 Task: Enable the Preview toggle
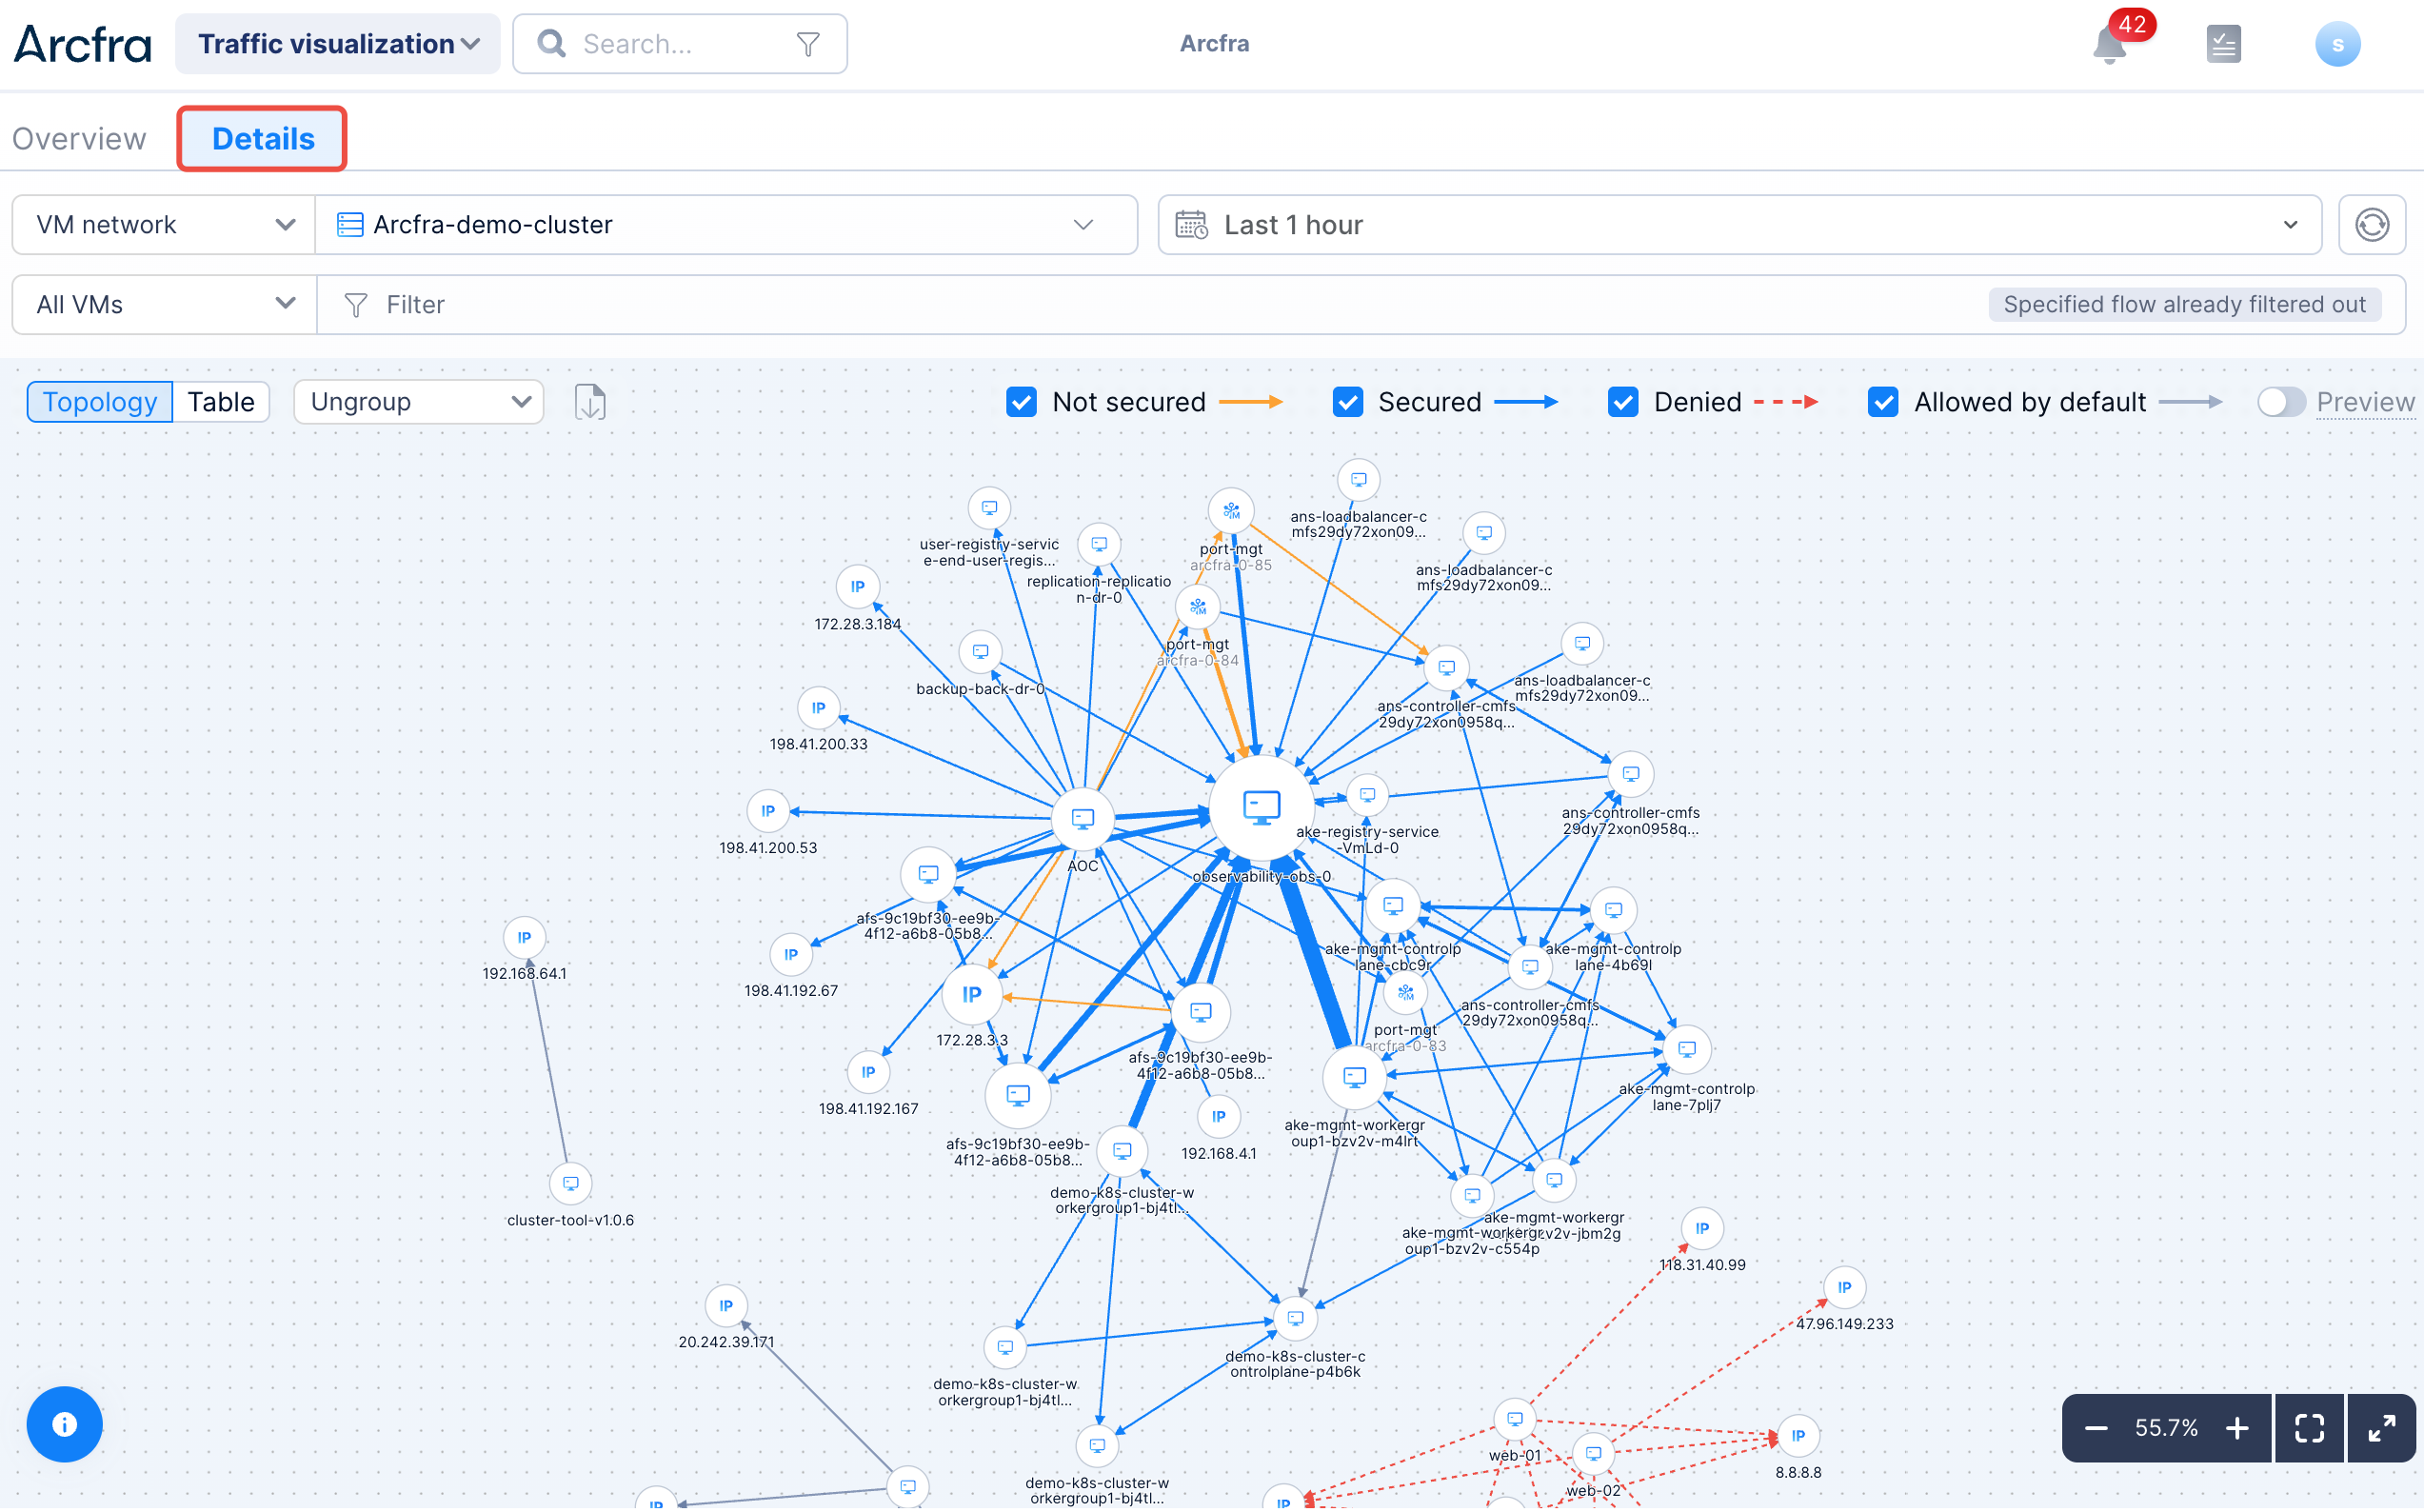[2280, 402]
